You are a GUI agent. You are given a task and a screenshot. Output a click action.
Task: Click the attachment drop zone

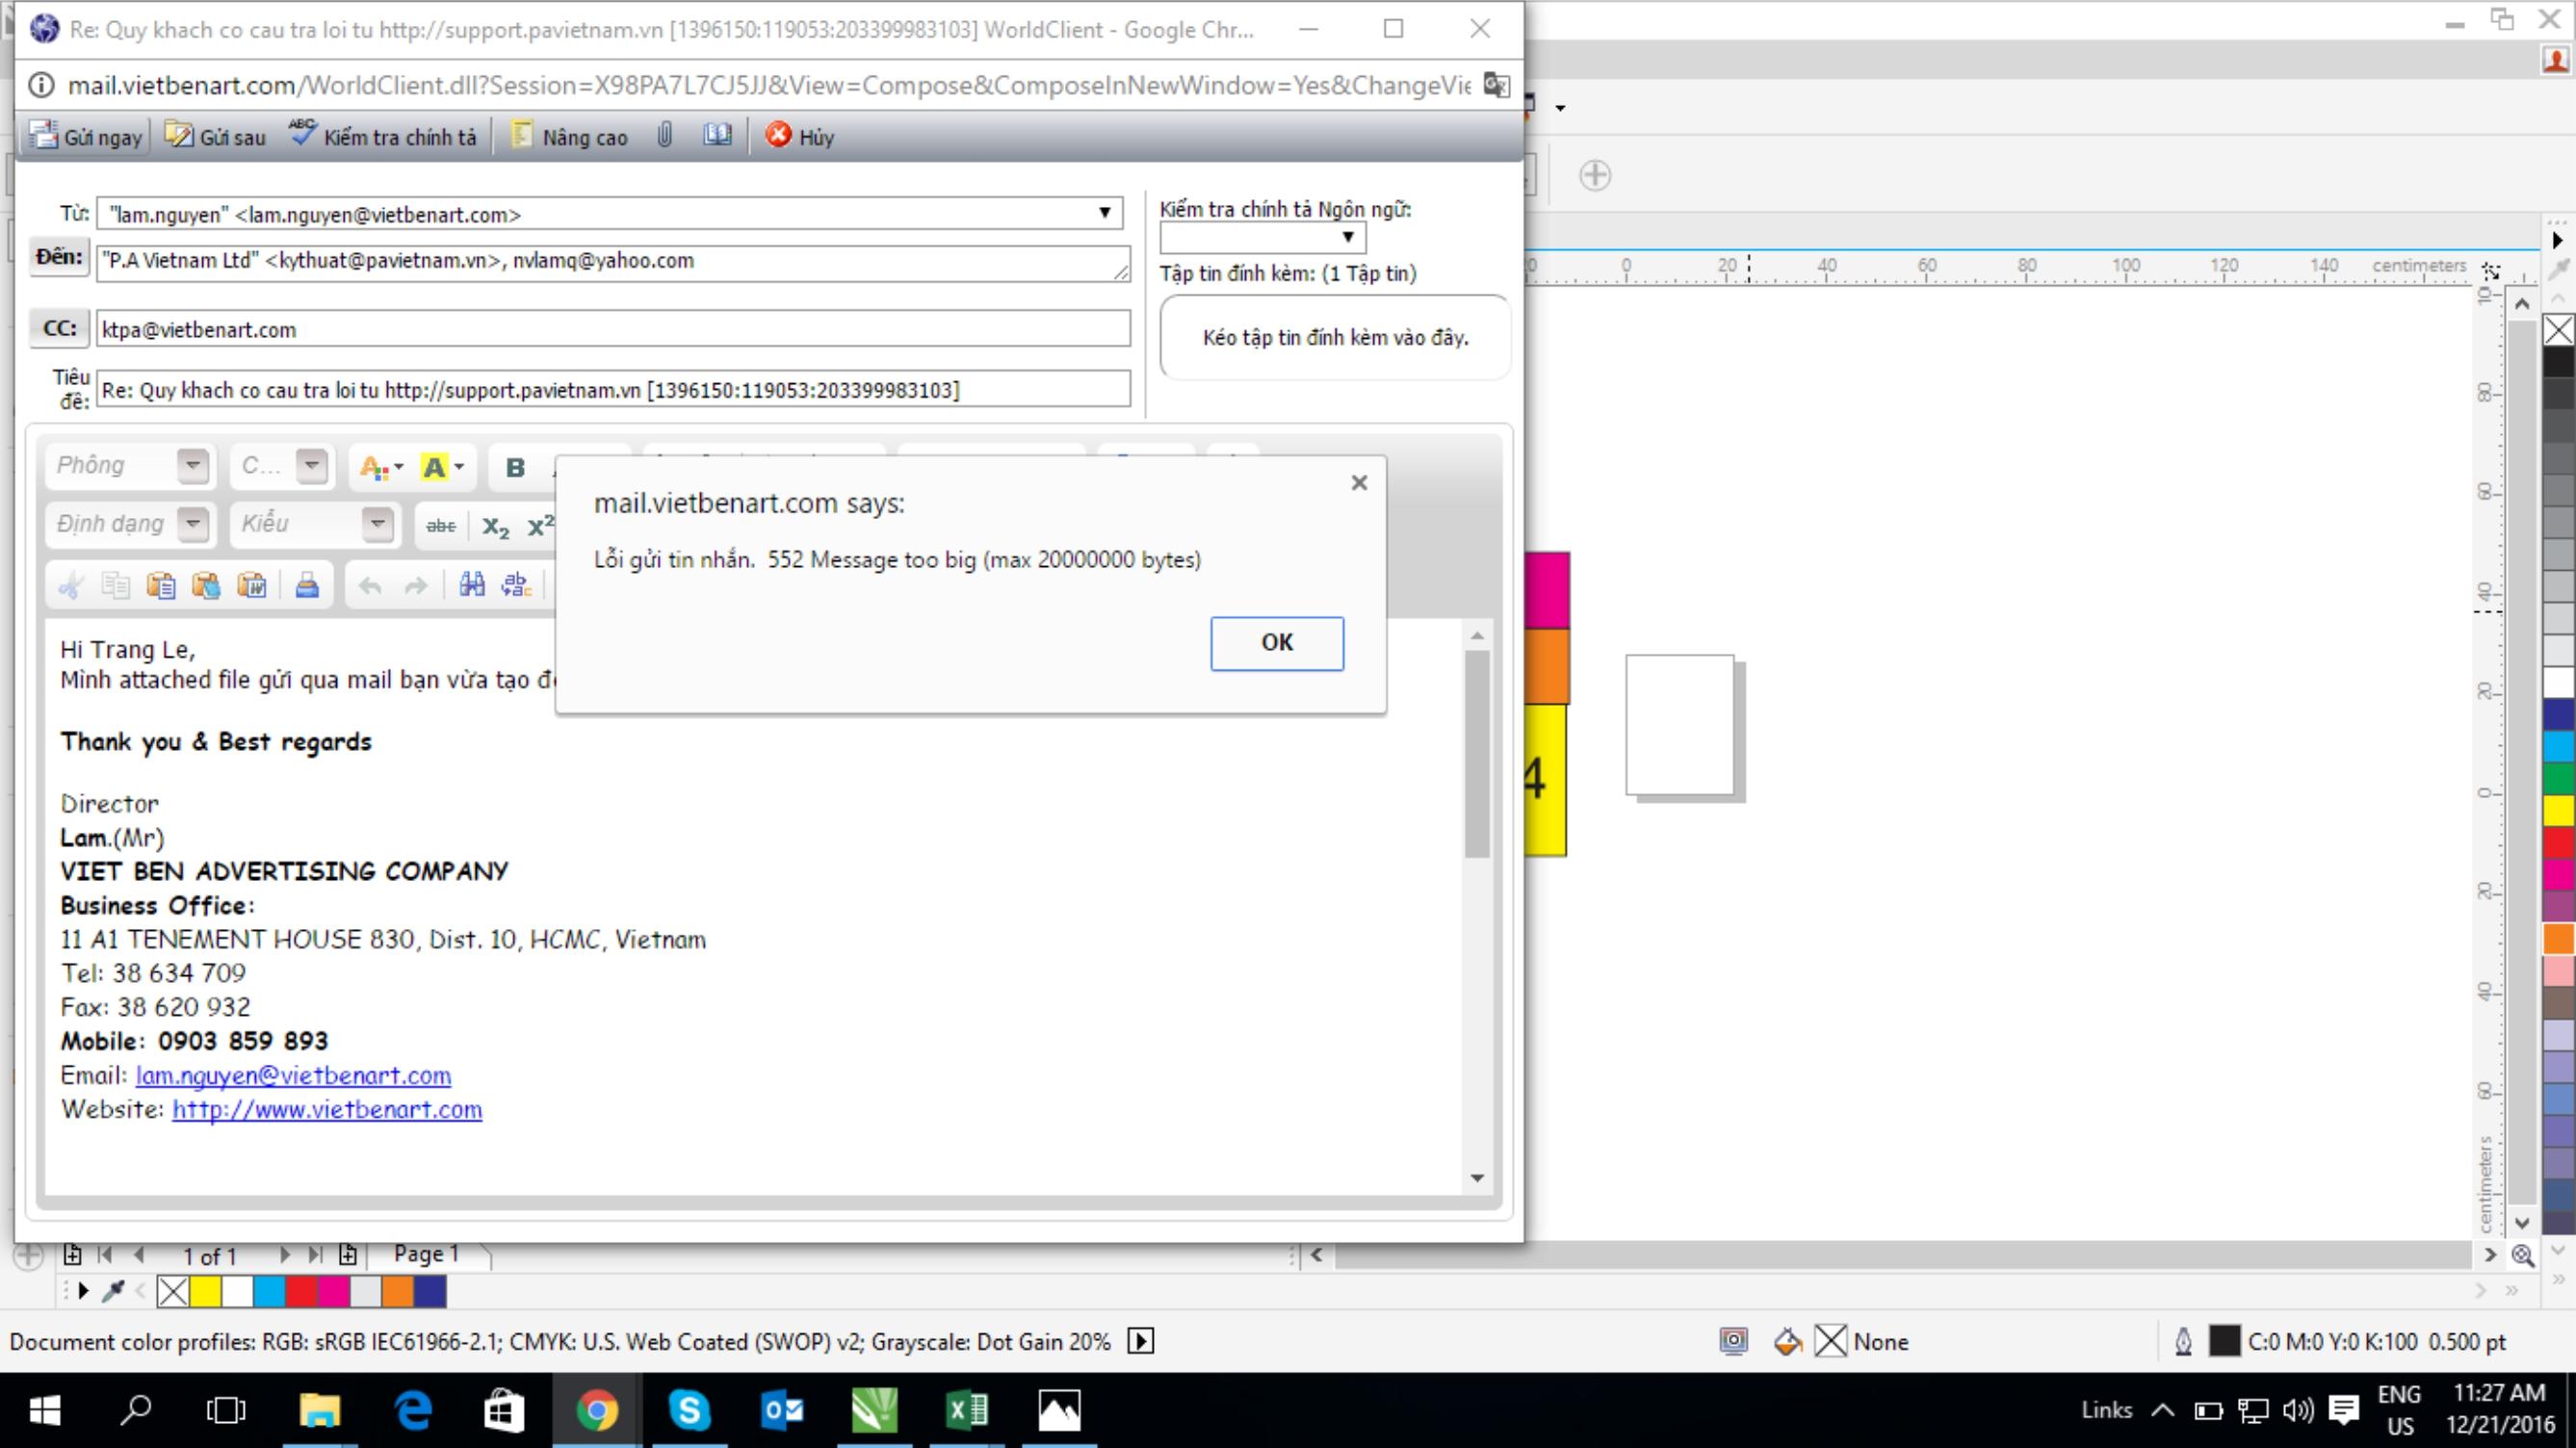[1334, 337]
